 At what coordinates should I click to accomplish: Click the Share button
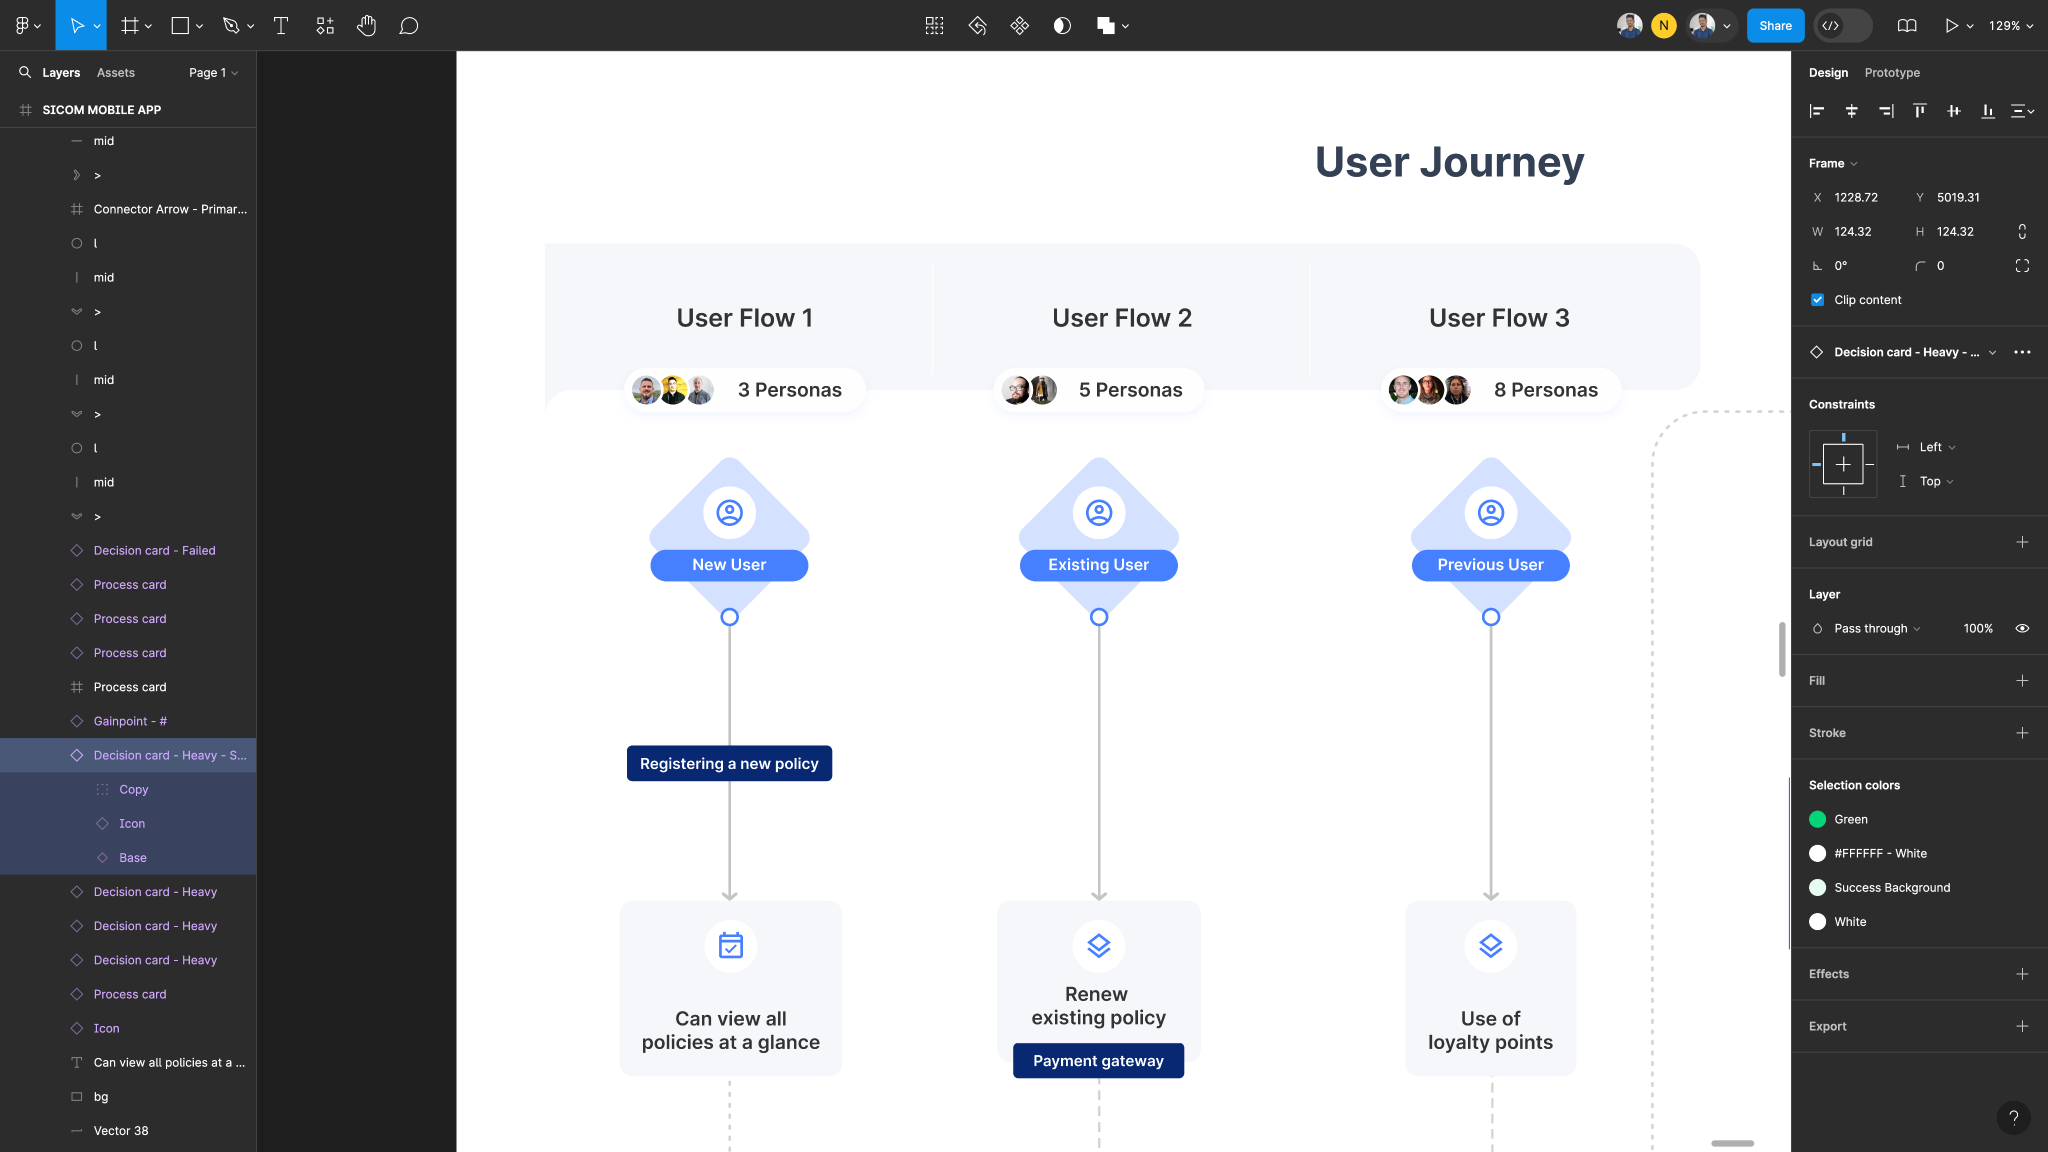coord(1775,26)
